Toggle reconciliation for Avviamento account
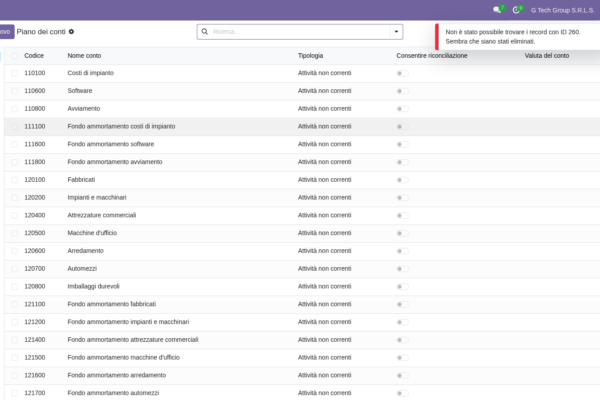The height and width of the screenshot is (400, 600). [x=403, y=109]
